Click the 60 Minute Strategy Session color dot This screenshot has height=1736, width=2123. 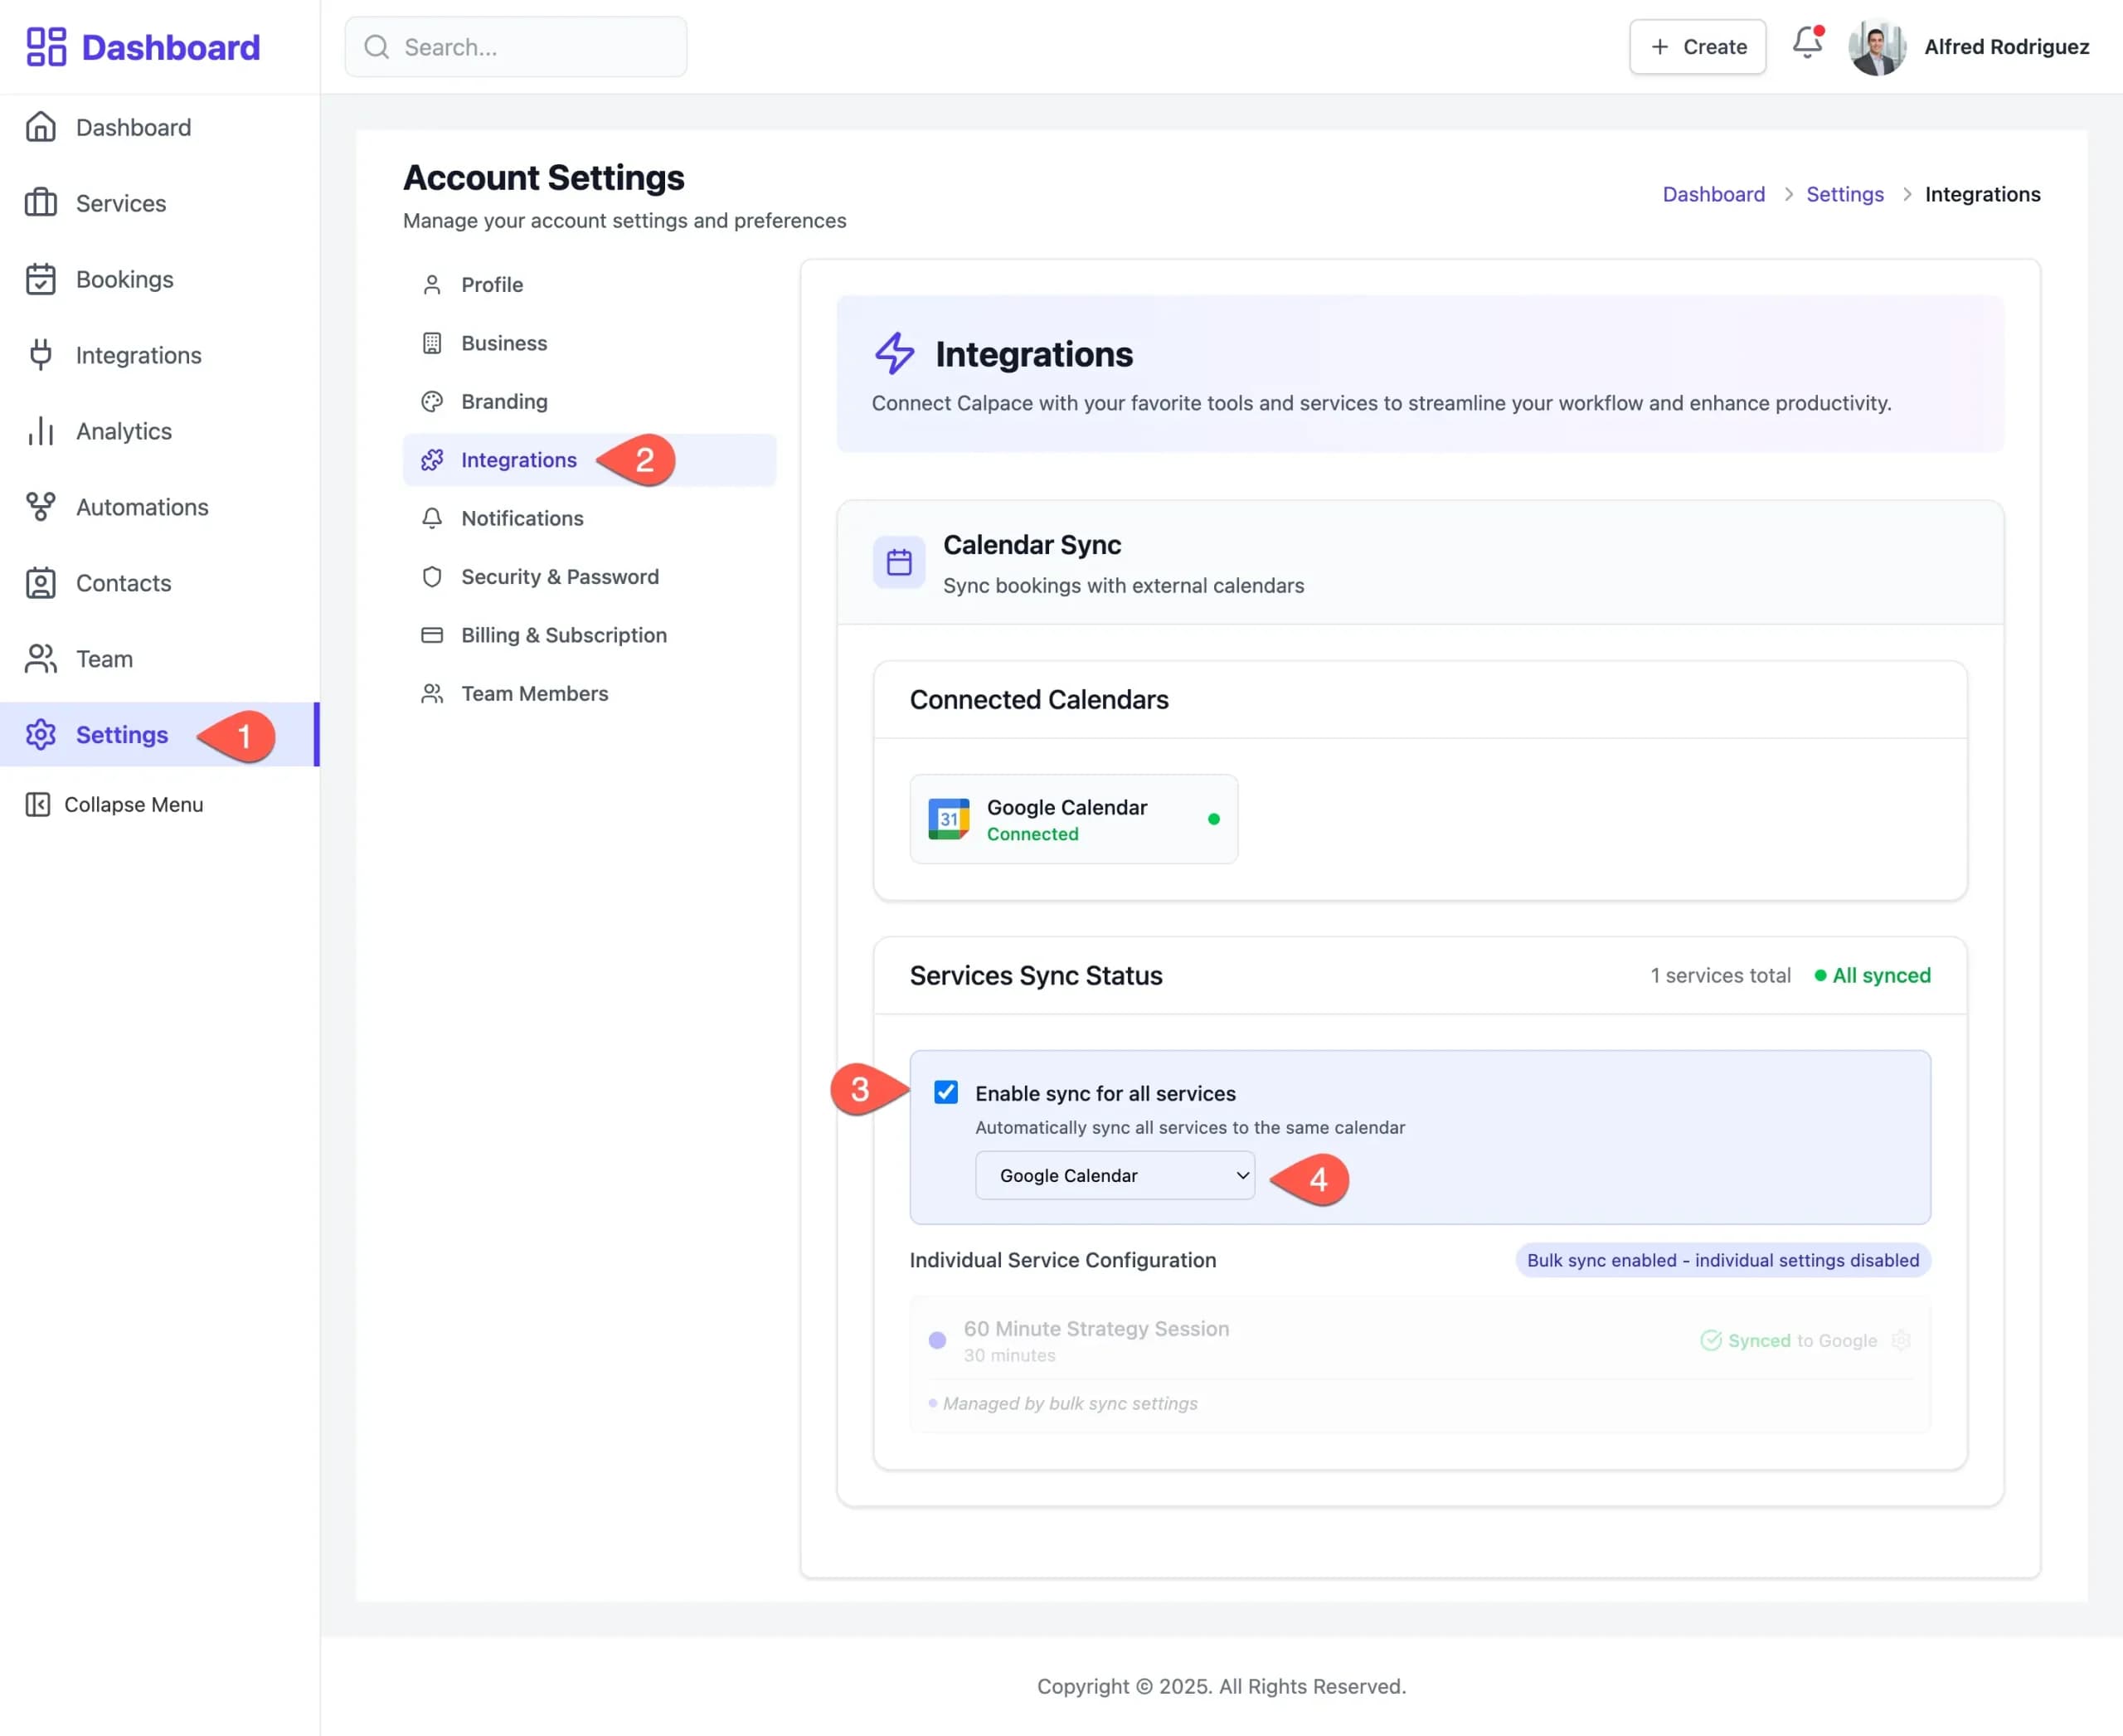pyautogui.click(x=937, y=1340)
